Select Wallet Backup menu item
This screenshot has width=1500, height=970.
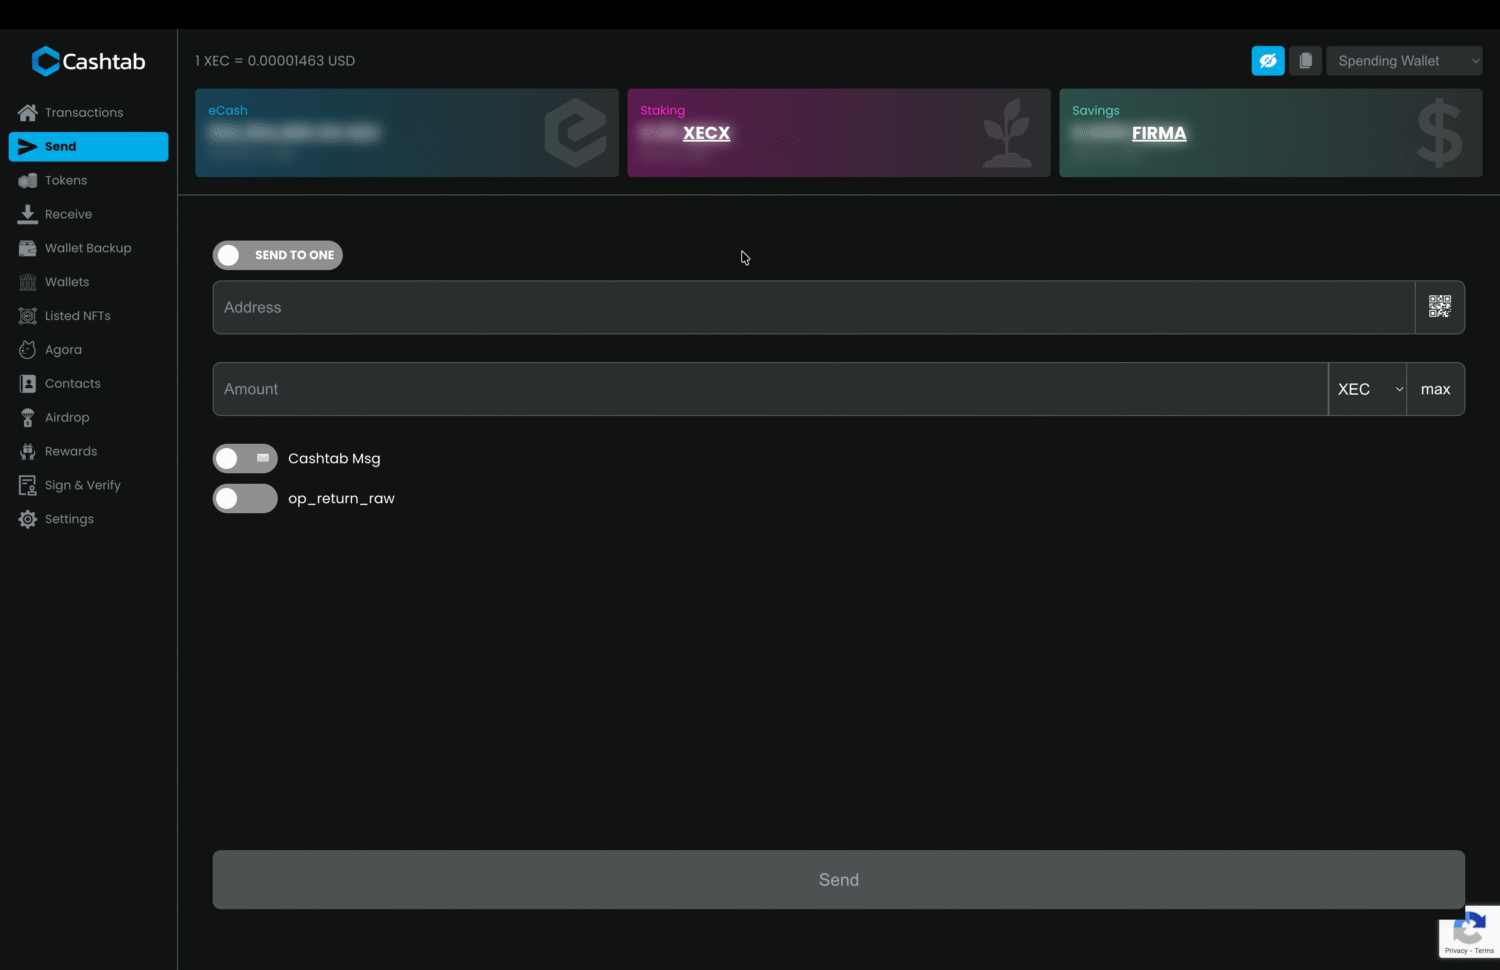click(88, 248)
